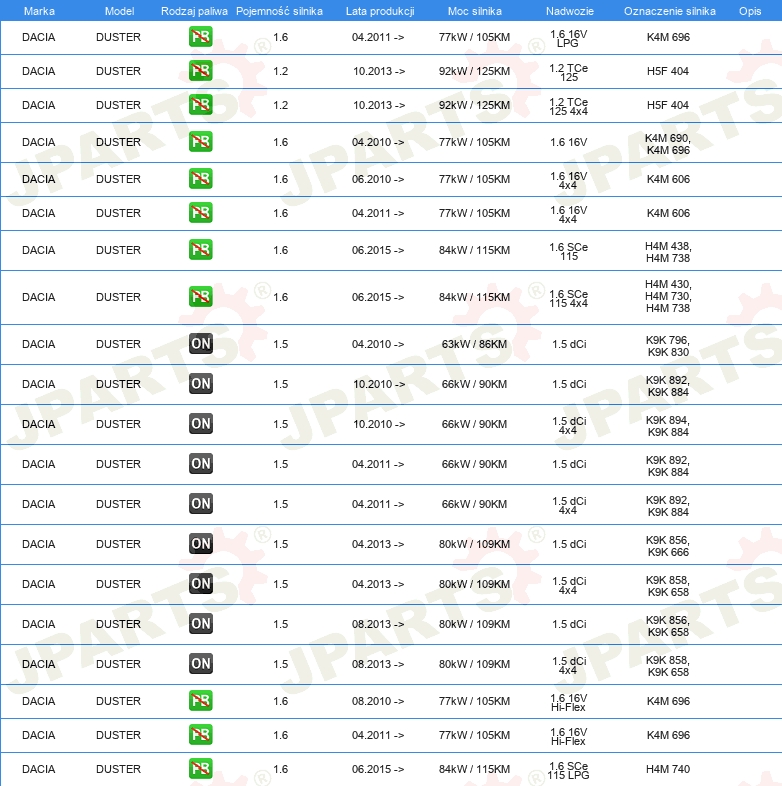
Task: Click the petrol icon in the 04.2011 Hi-Flex row
Action: [201, 735]
